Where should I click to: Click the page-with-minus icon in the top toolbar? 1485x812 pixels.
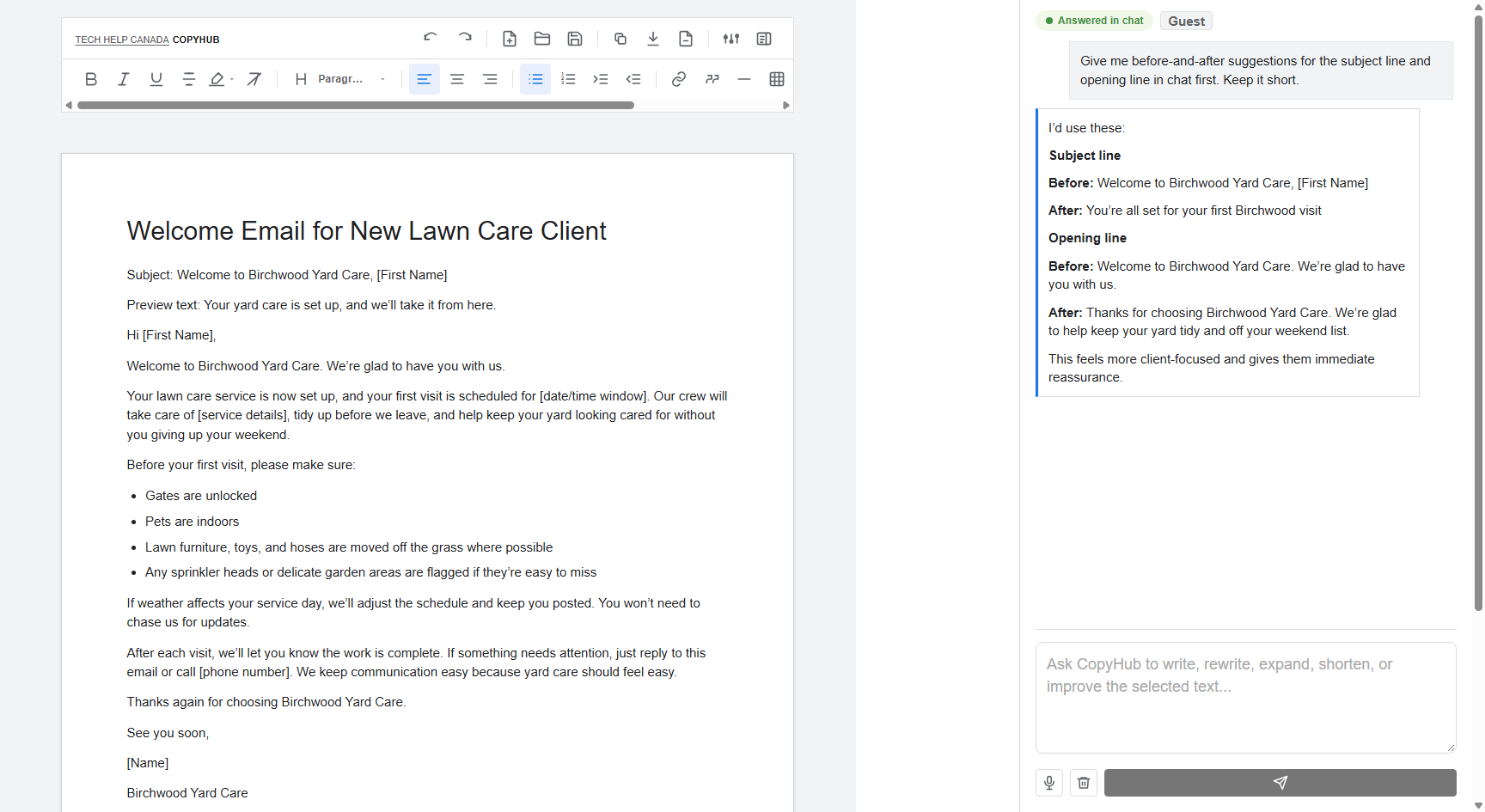(686, 39)
